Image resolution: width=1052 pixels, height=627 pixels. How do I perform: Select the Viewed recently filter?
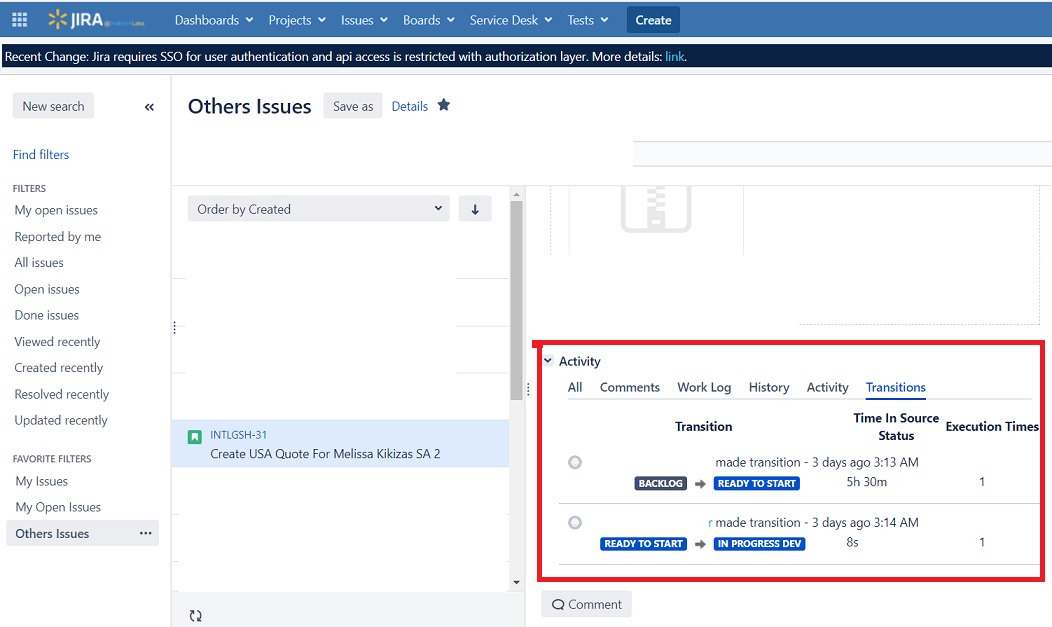(x=57, y=342)
